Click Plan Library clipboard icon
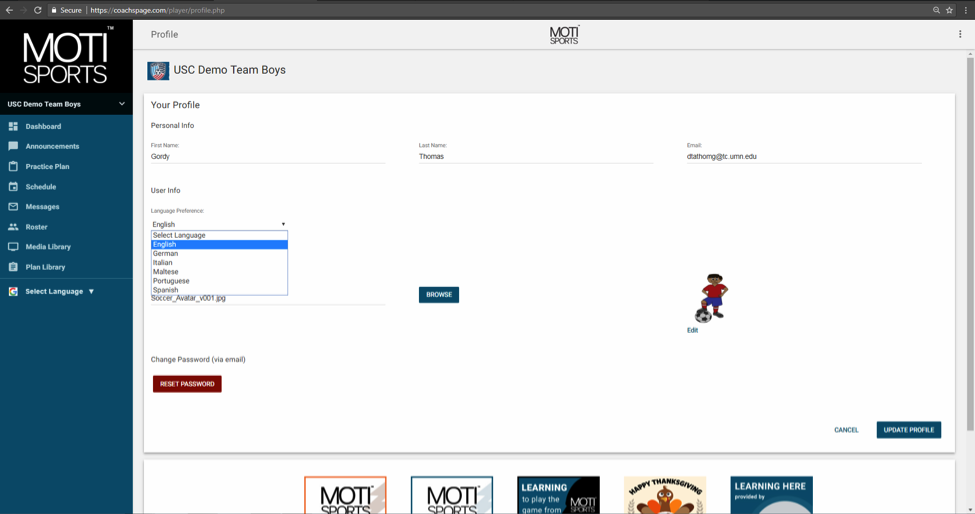The height and width of the screenshot is (514, 975). pos(13,267)
